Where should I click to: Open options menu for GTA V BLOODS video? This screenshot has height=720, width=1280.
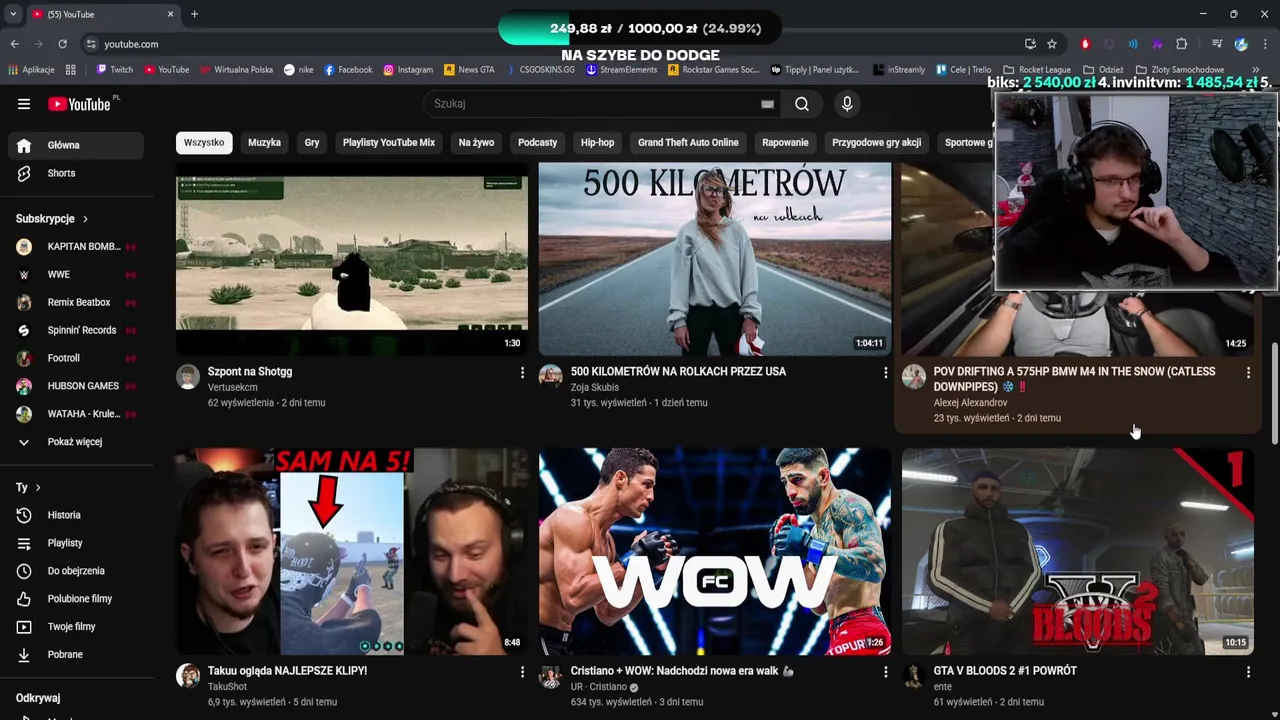tap(1248, 672)
